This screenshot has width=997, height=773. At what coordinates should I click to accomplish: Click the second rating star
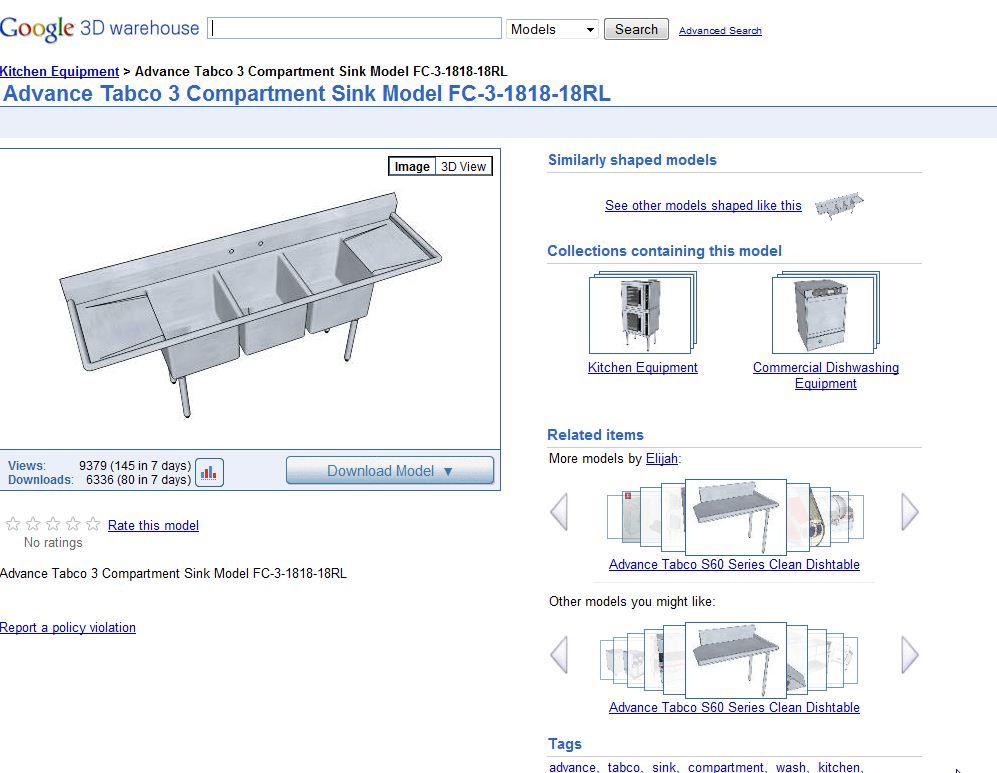click(x=33, y=524)
